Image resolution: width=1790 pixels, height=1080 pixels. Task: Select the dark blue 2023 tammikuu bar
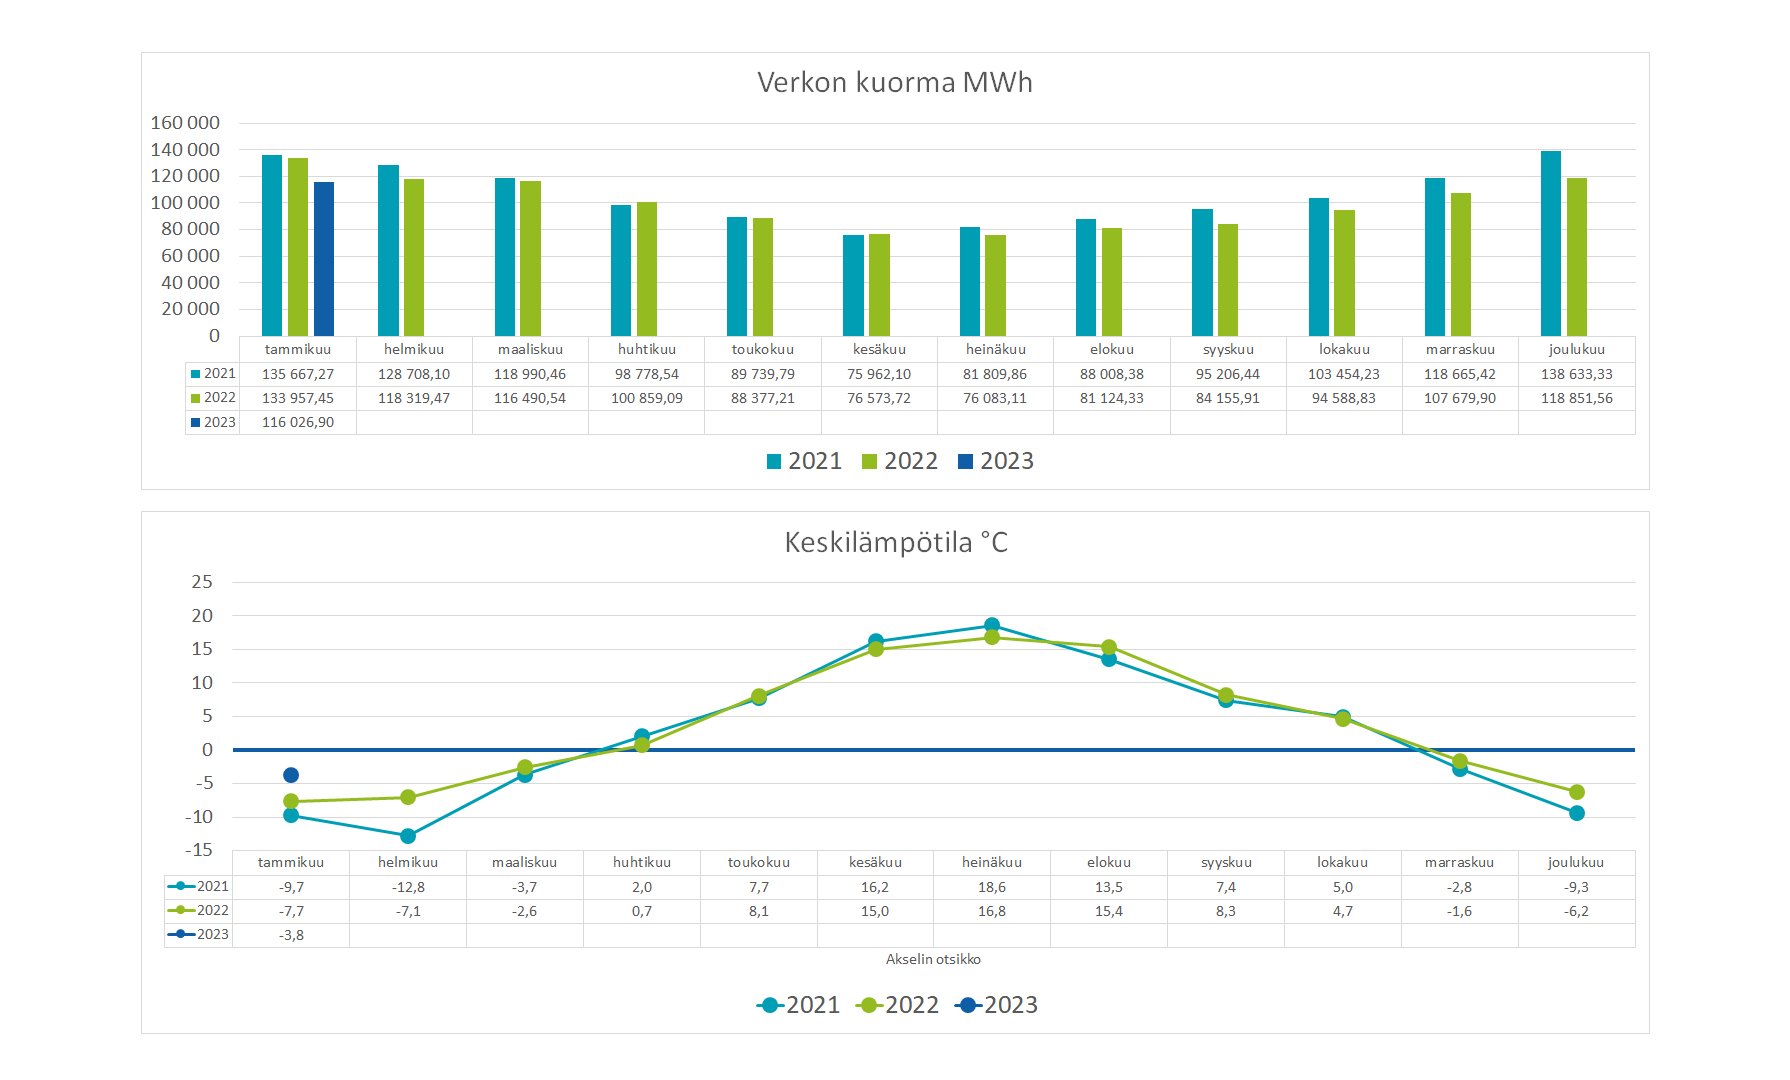pyautogui.click(x=324, y=260)
